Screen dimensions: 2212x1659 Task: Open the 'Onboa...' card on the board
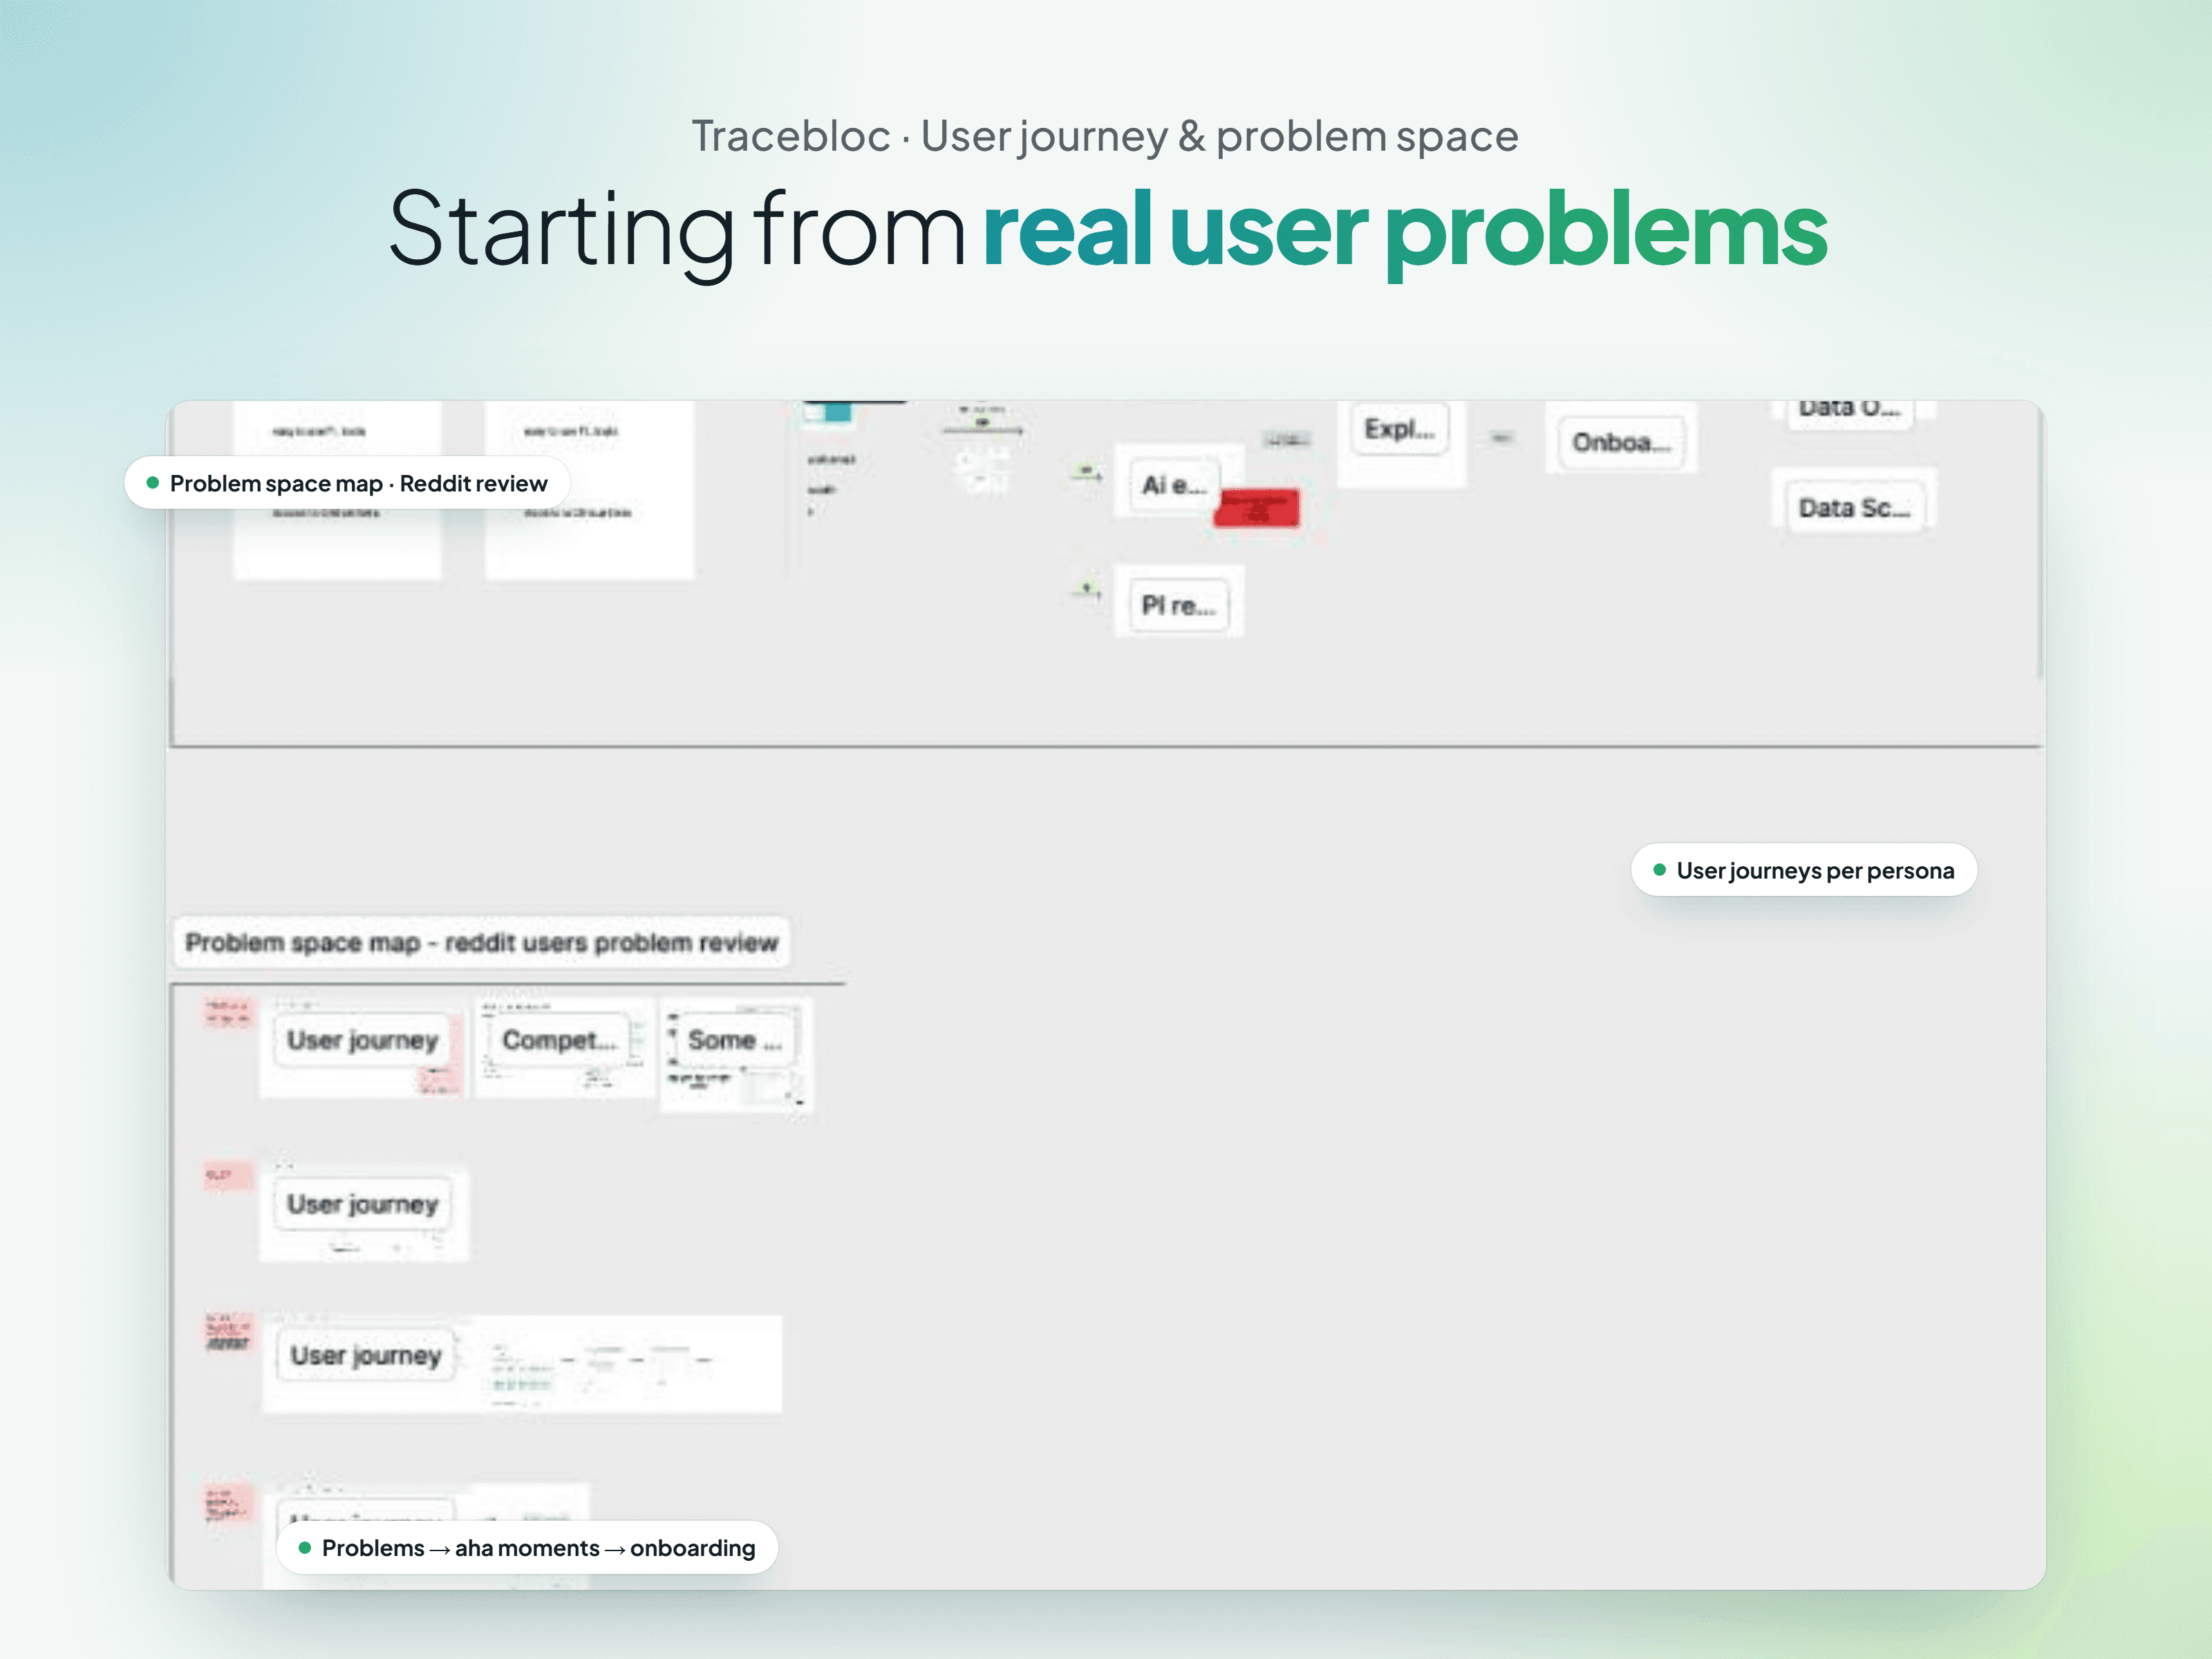1621,442
